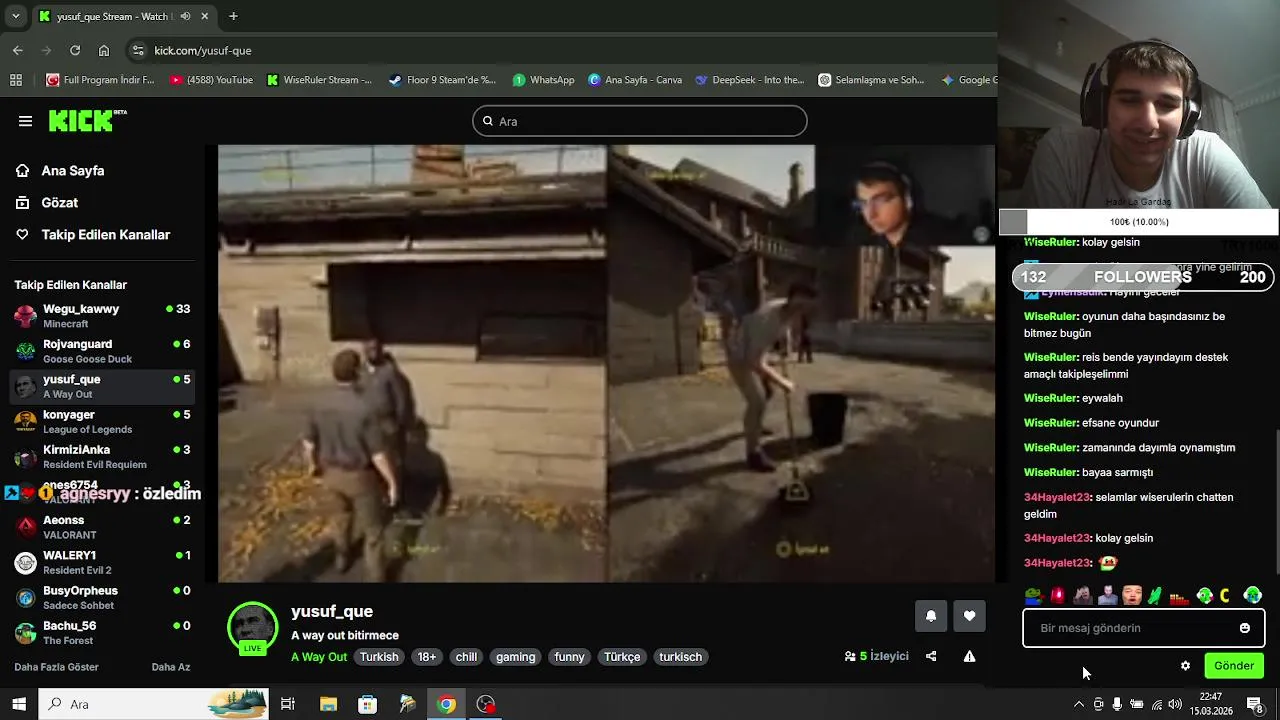Open the DeepSeek bookmark

point(750,80)
